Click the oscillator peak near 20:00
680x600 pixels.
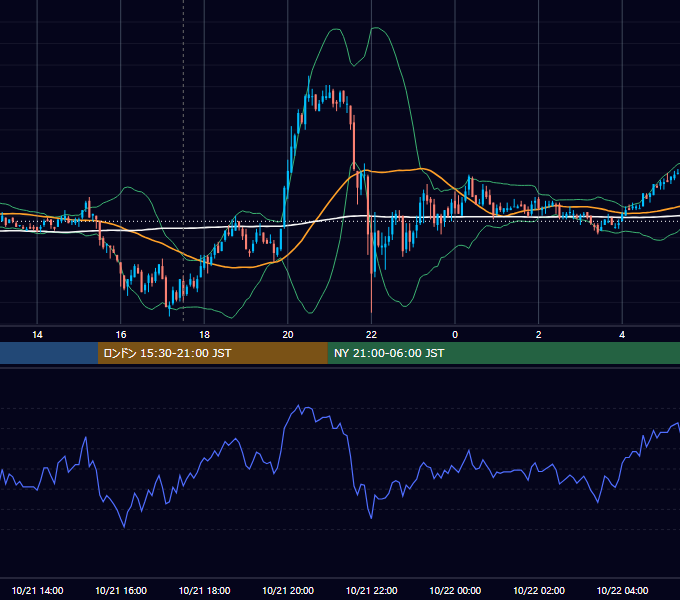point(298,406)
